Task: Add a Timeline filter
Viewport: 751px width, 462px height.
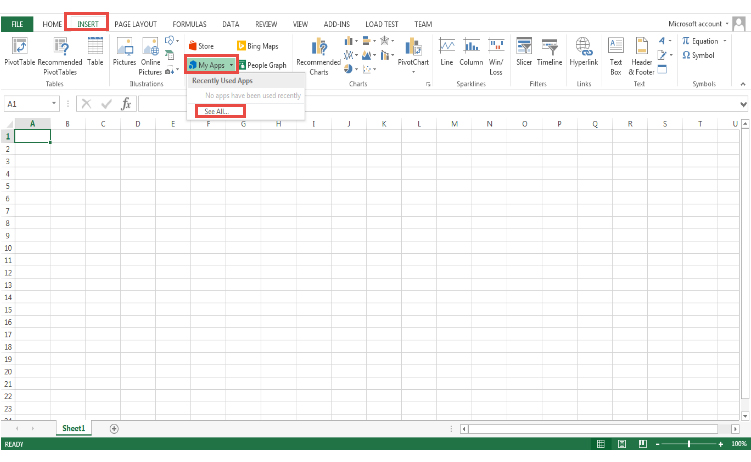Action: 549,51
